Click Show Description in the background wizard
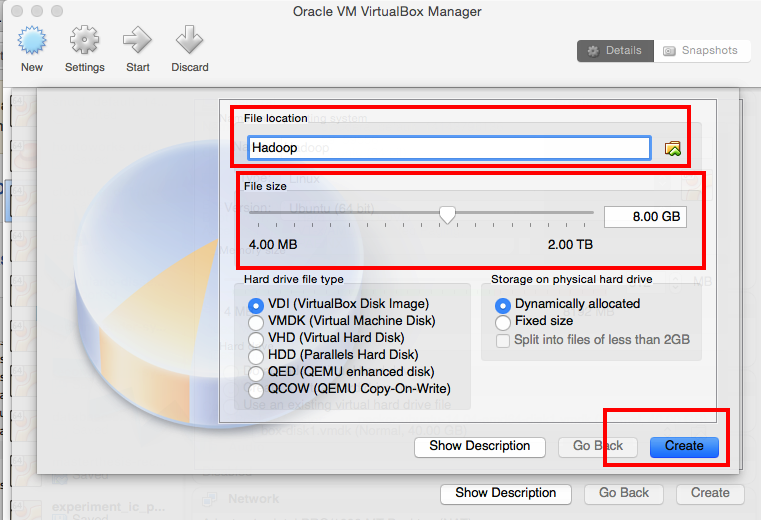 click(506, 493)
